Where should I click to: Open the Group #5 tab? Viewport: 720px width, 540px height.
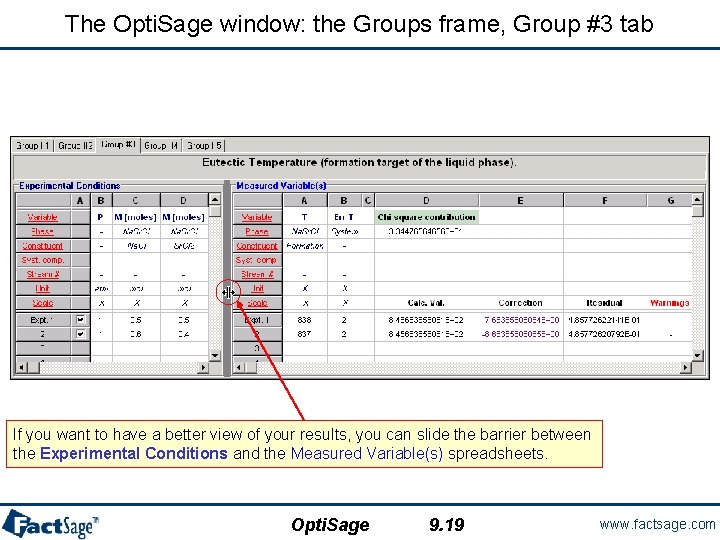(204, 146)
